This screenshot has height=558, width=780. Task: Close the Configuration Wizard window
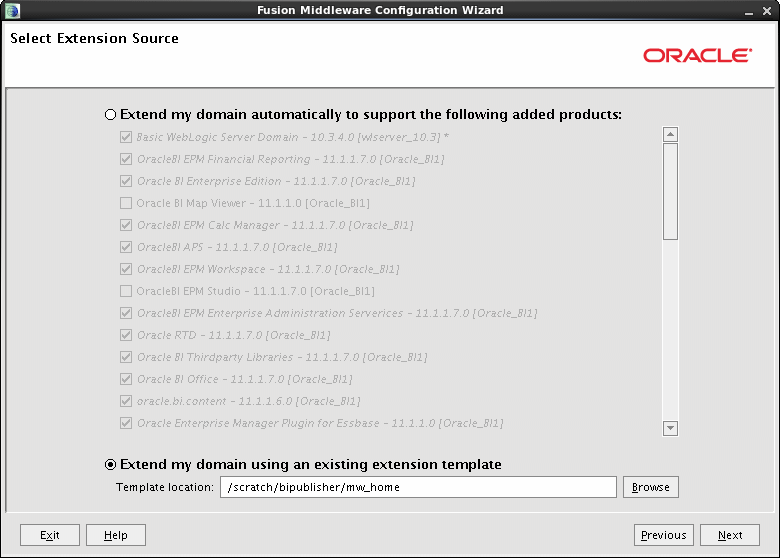767,11
